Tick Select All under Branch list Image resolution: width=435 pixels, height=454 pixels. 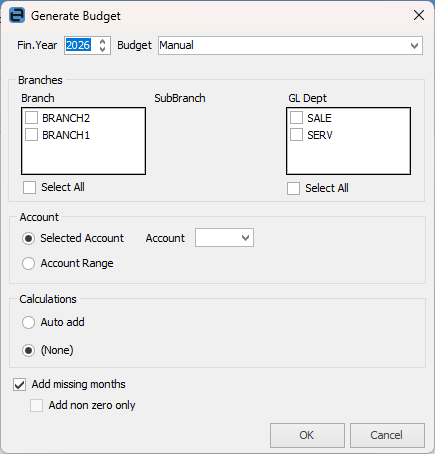click(x=29, y=187)
